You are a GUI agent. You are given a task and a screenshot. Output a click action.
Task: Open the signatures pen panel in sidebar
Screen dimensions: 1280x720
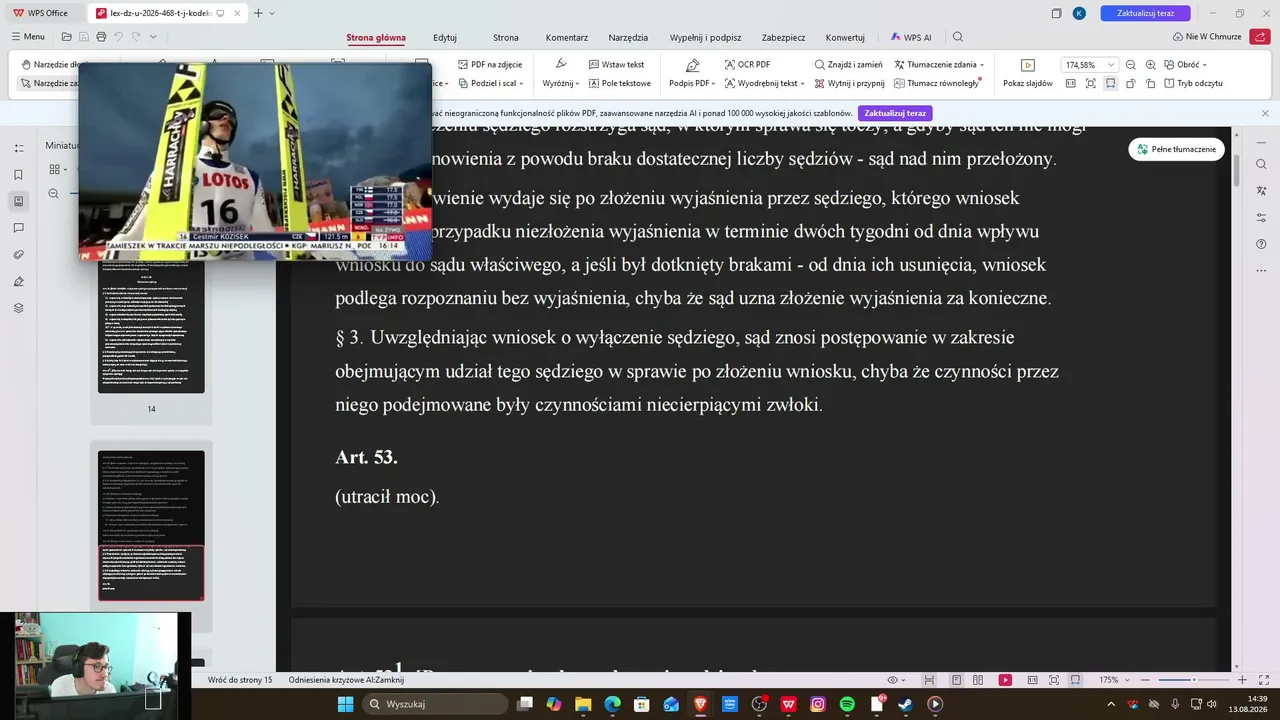19,281
